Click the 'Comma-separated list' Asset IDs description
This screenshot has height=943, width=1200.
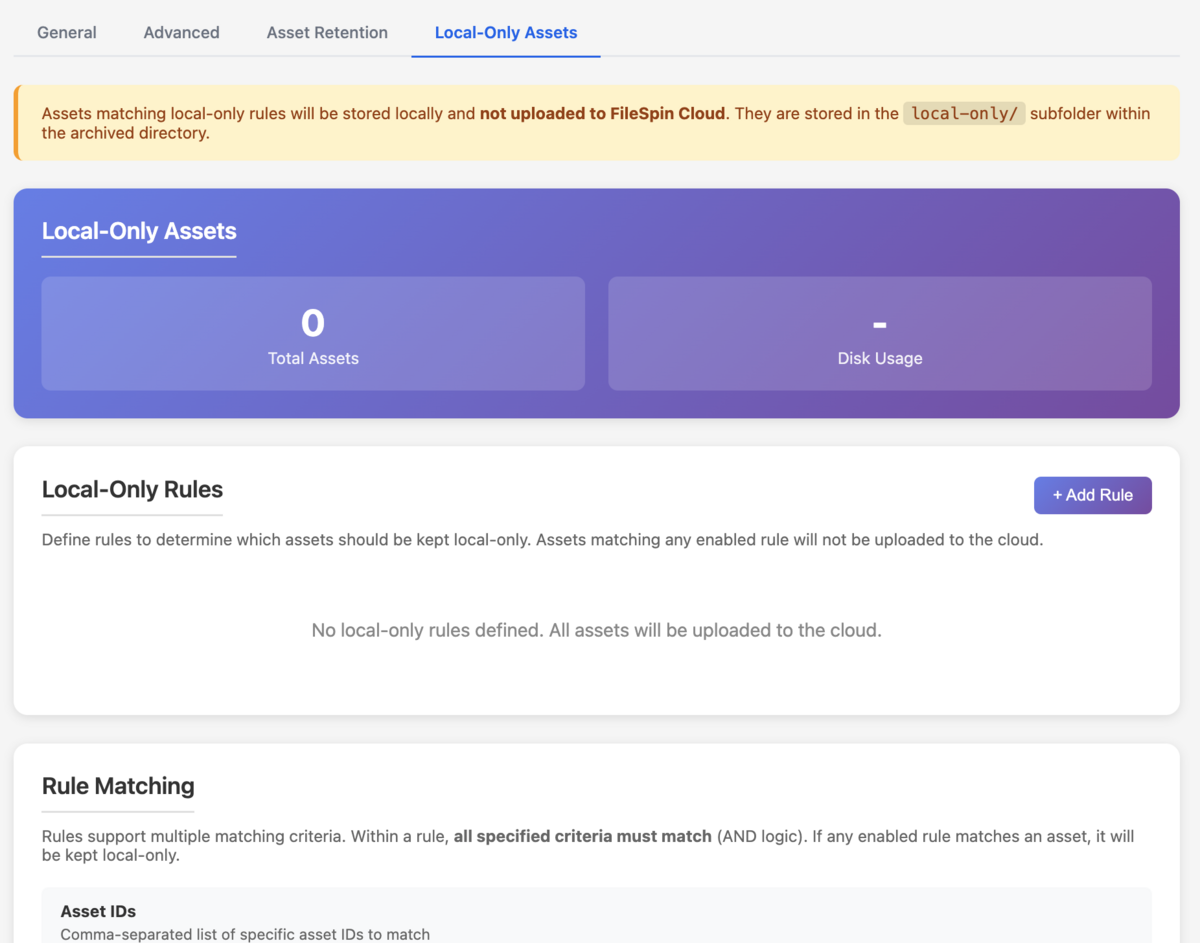(245, 934)
